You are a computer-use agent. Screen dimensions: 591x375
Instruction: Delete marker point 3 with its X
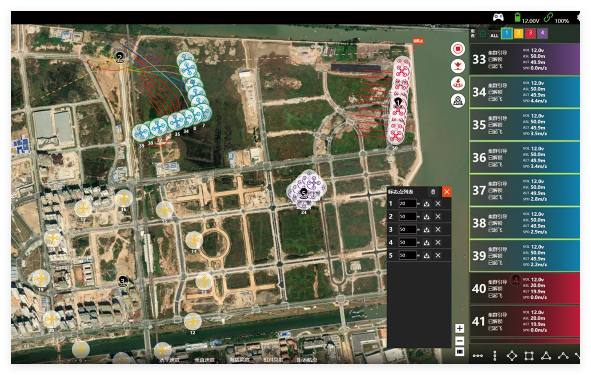(x=438, y=229)
